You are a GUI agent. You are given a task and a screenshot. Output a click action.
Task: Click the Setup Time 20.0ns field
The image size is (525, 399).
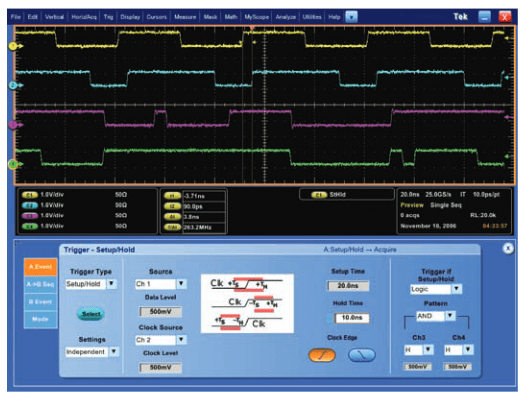tap(348, 286)
